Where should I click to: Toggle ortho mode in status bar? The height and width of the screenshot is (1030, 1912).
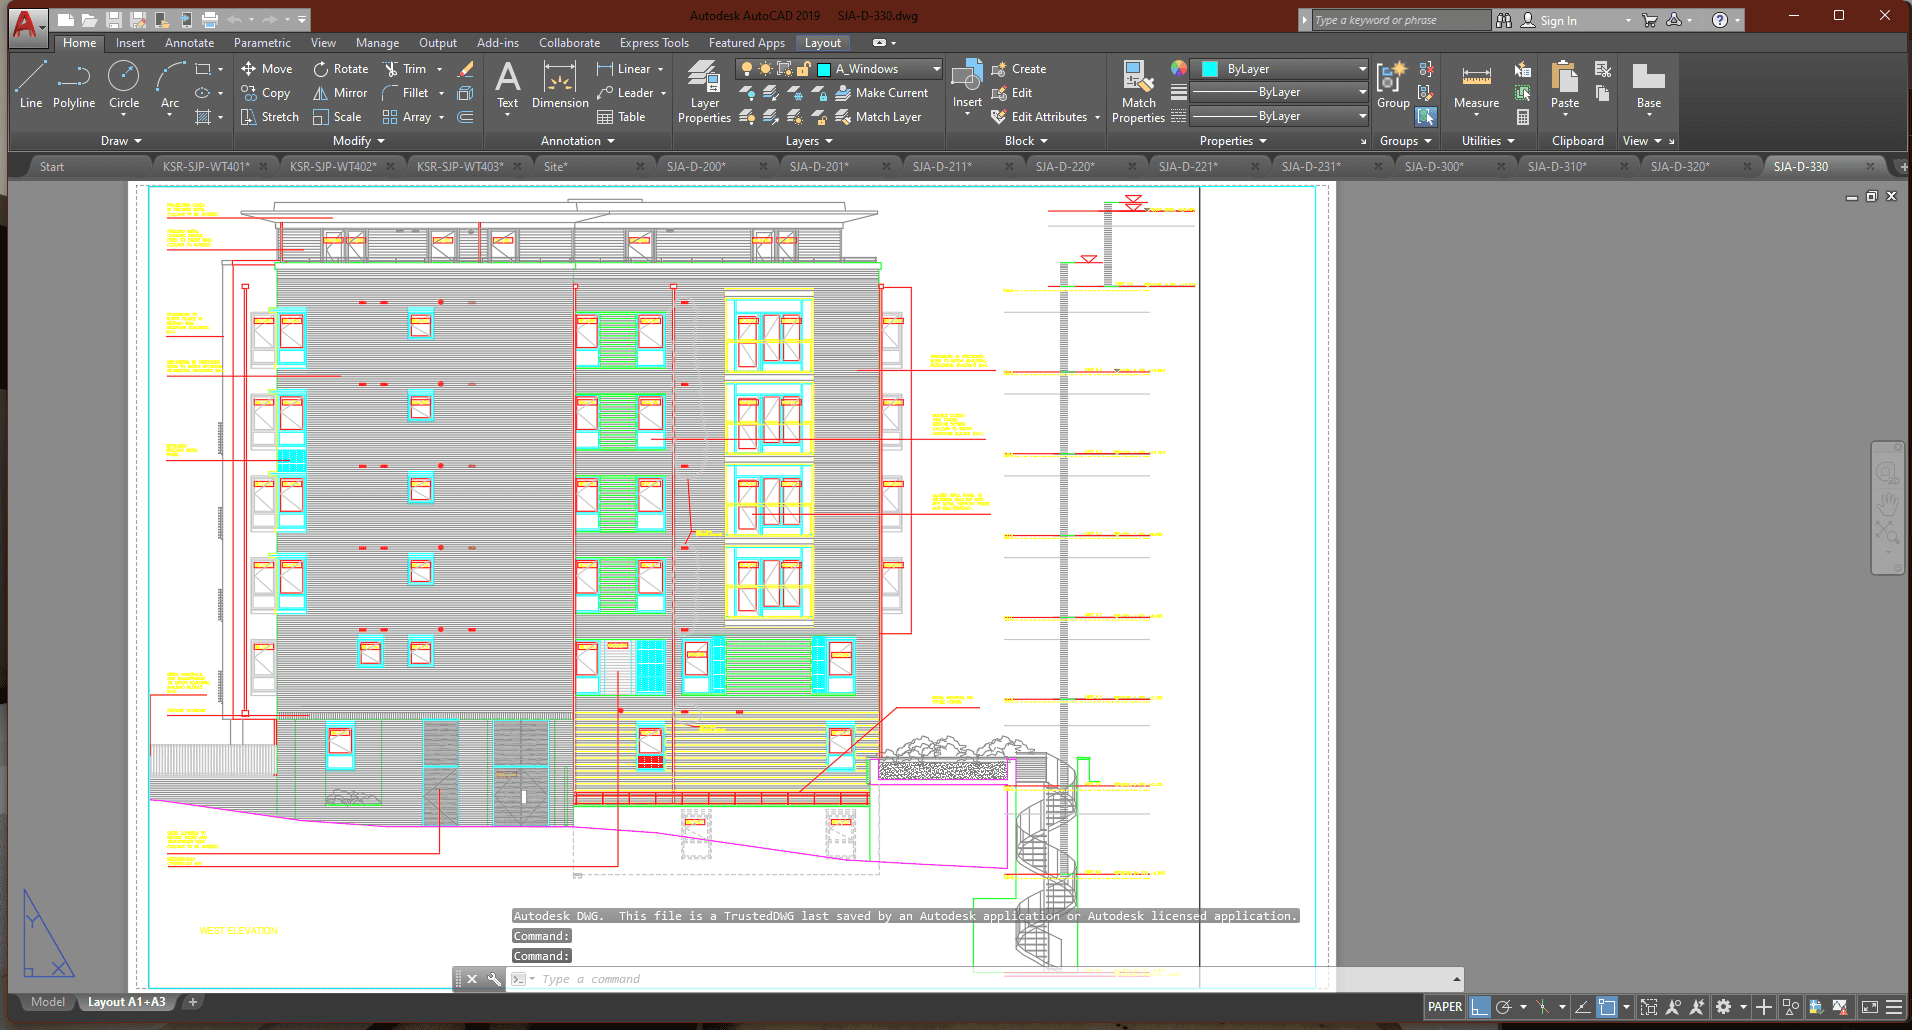1479,1007
